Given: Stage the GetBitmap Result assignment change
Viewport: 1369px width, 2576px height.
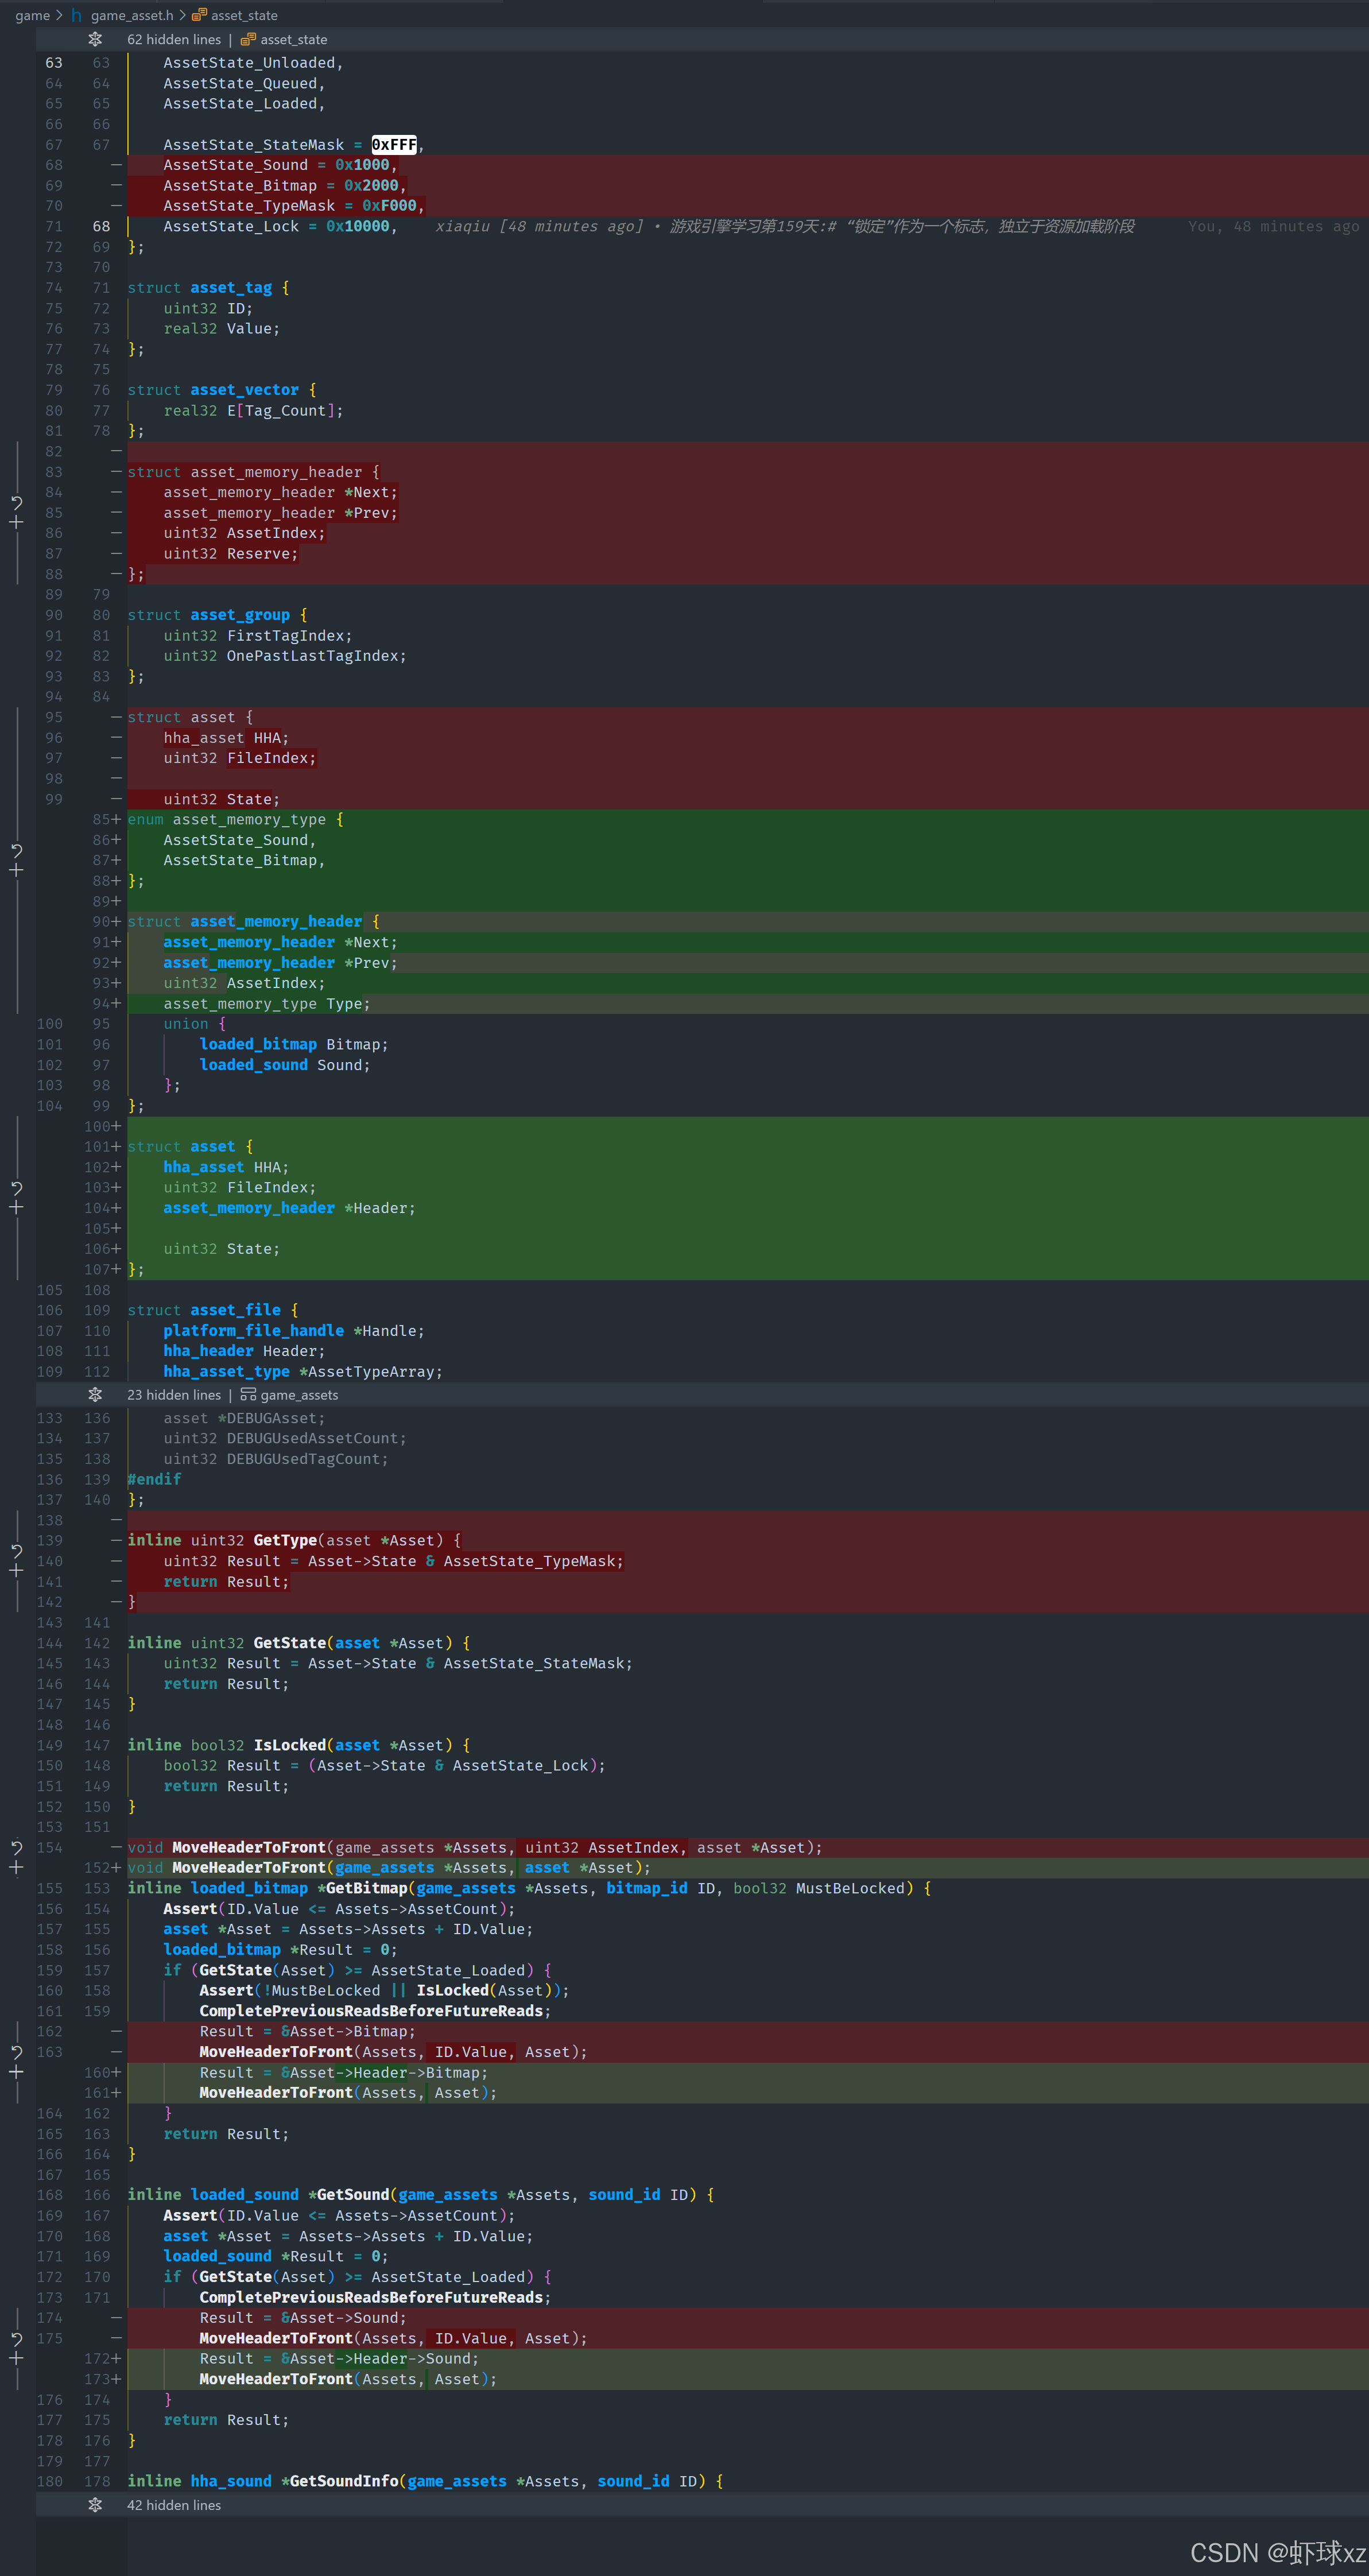Looking at the screenshot, I should [16, 2072].
